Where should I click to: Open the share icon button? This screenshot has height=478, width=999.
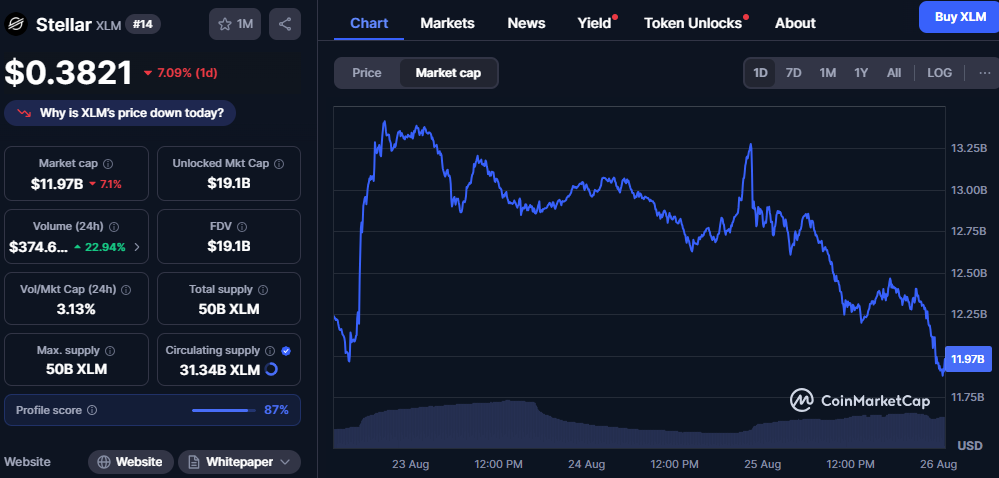tap(285, 24)
